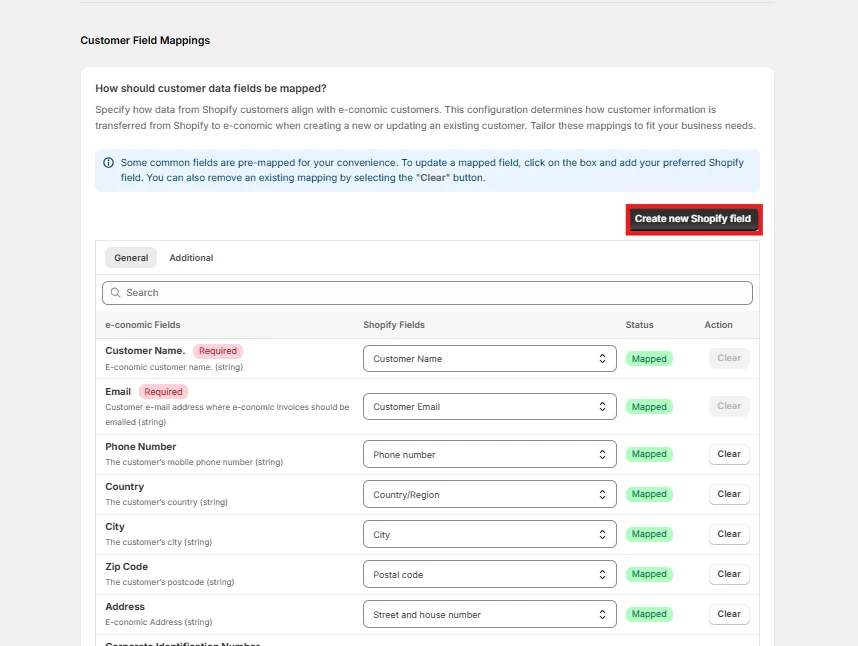
Task: Click Mapped status badge in Zip Code row
Action: pyautogui.click(x=649, y=574)
